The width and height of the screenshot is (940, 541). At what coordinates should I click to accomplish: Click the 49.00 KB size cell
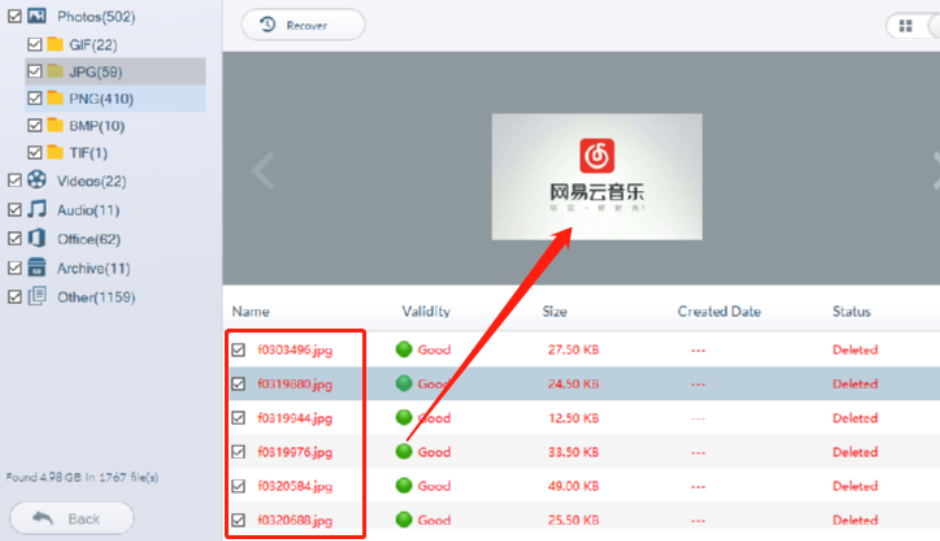[573, 486]
